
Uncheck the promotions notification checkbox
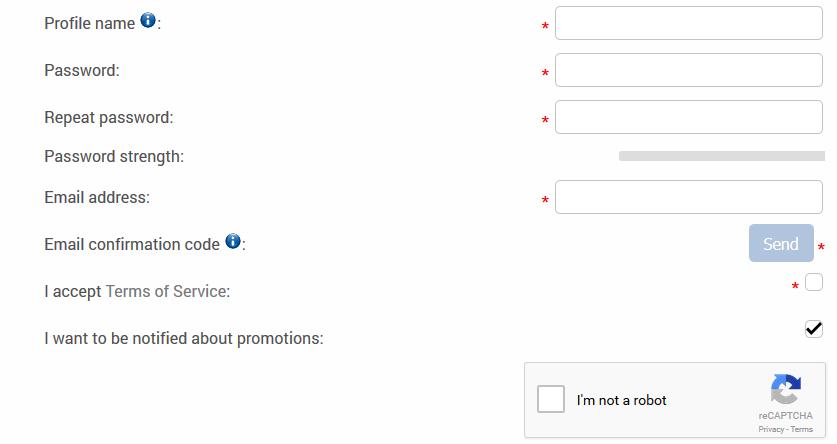(x=814, y=329)
